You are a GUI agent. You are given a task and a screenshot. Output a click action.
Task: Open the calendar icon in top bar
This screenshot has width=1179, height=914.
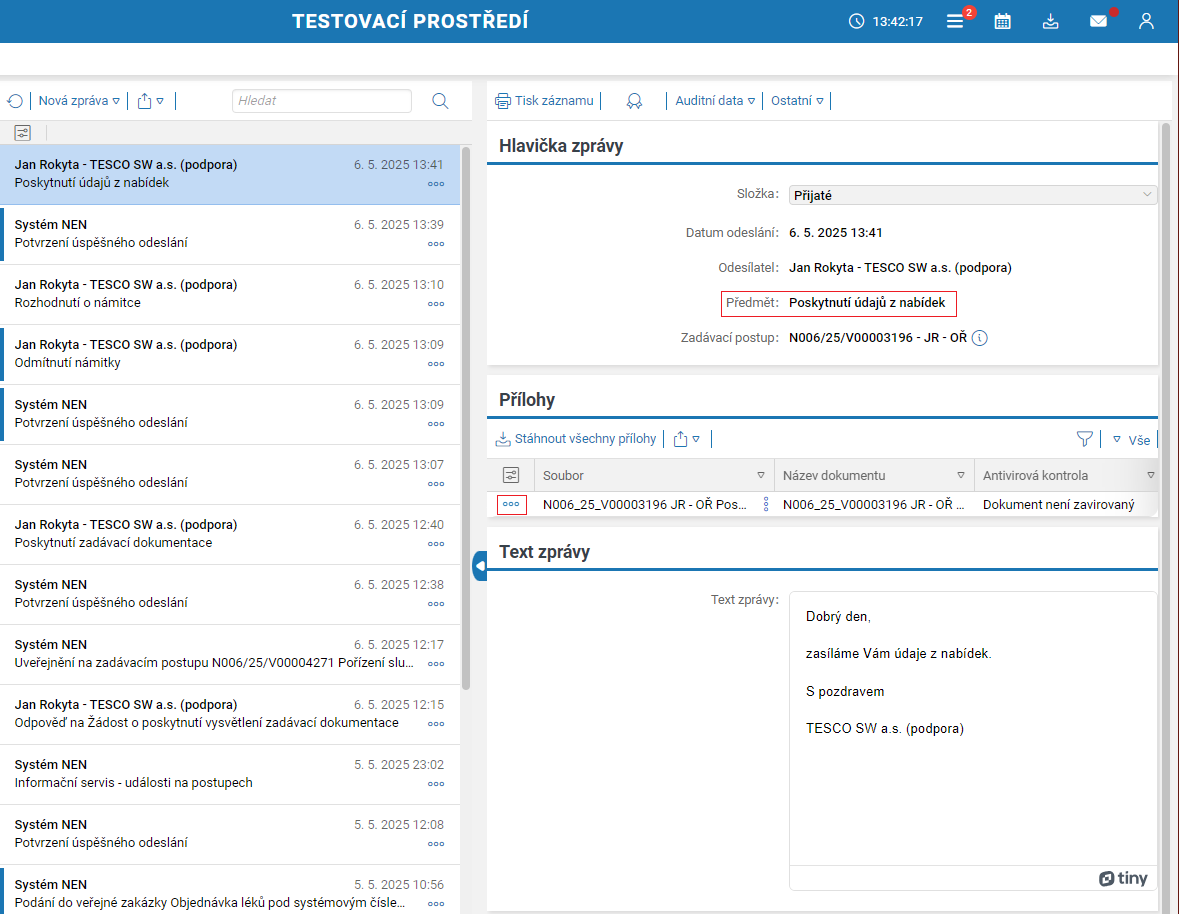pos(1002,21)
